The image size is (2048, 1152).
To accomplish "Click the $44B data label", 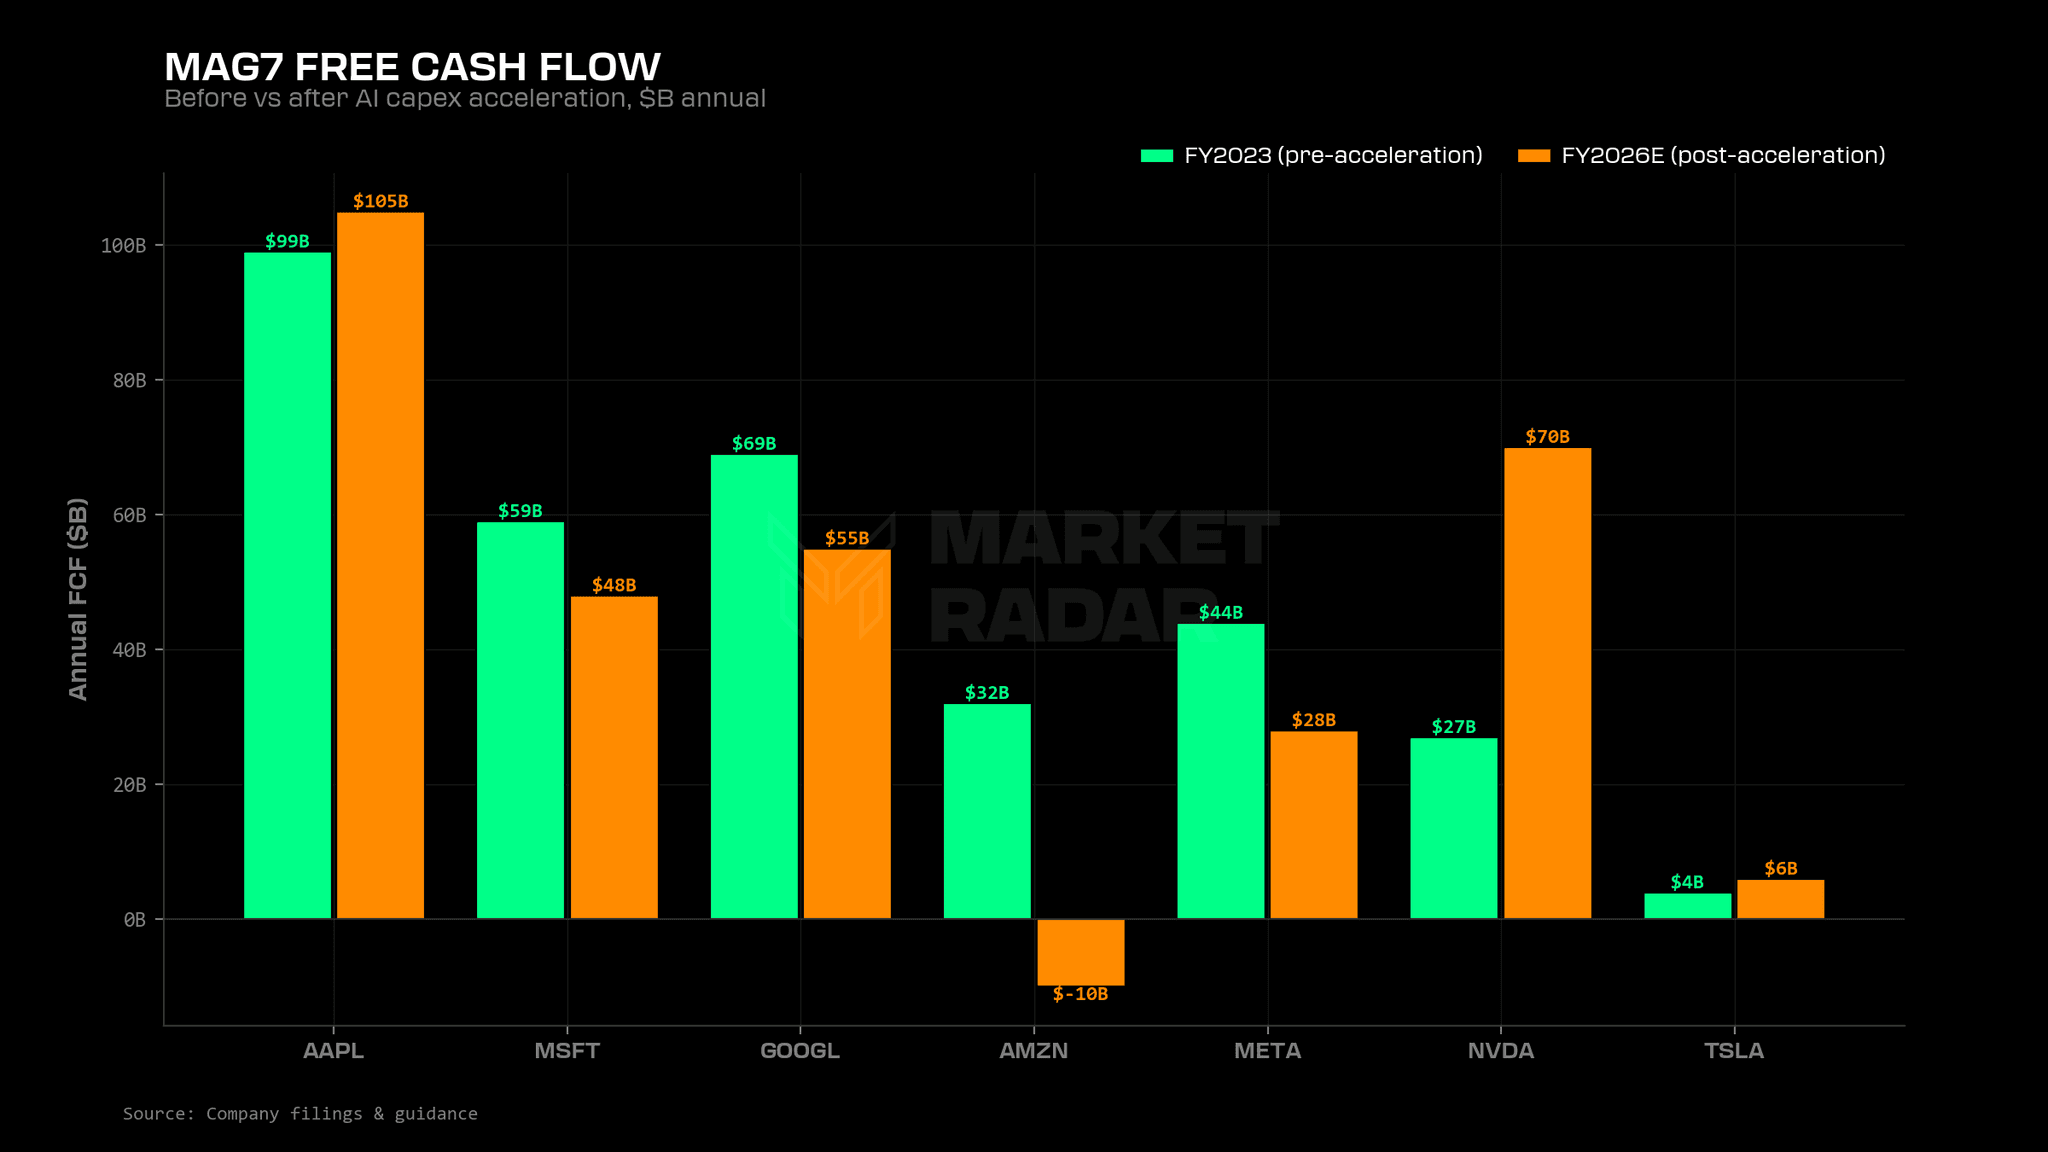I will click(1221, 612).
